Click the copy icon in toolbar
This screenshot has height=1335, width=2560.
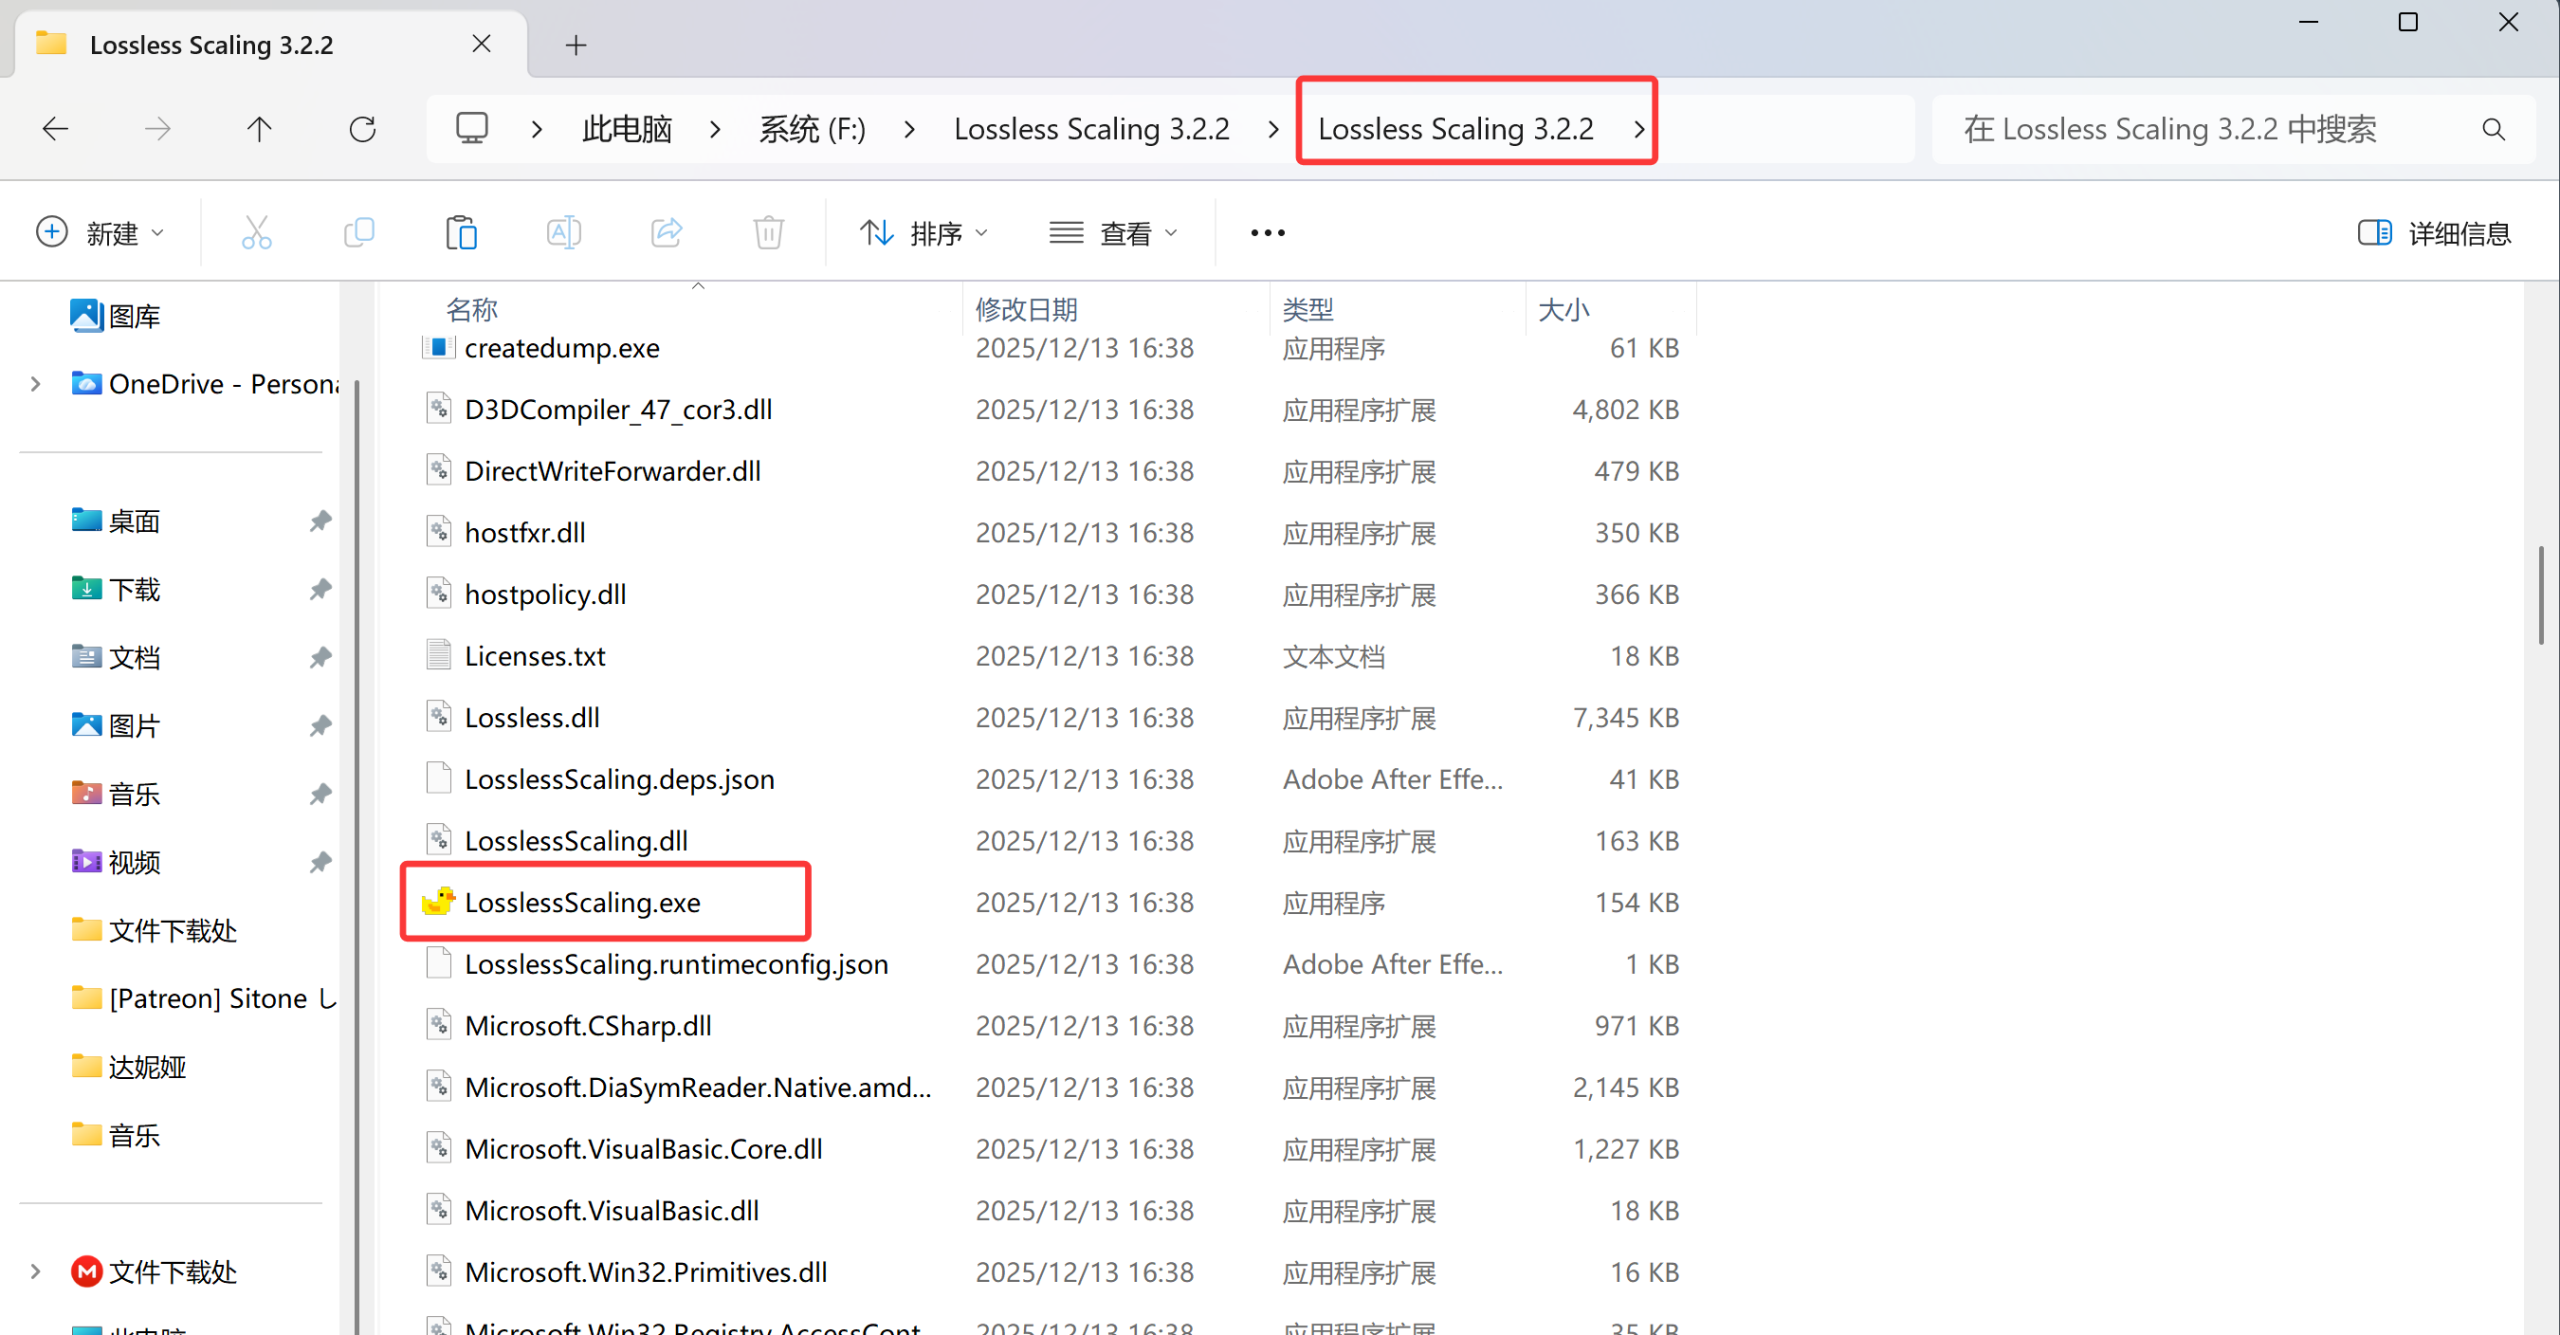click(359, 233)
